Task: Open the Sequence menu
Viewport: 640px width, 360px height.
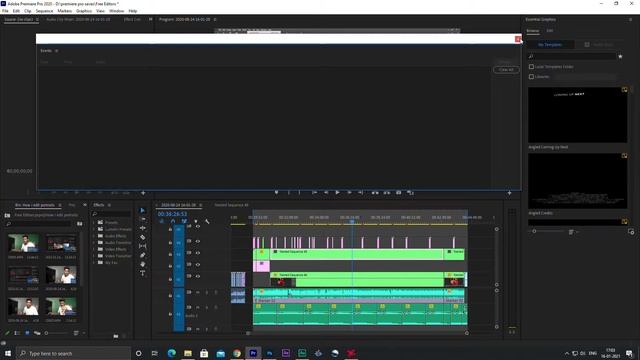Action: pos(44,11)
